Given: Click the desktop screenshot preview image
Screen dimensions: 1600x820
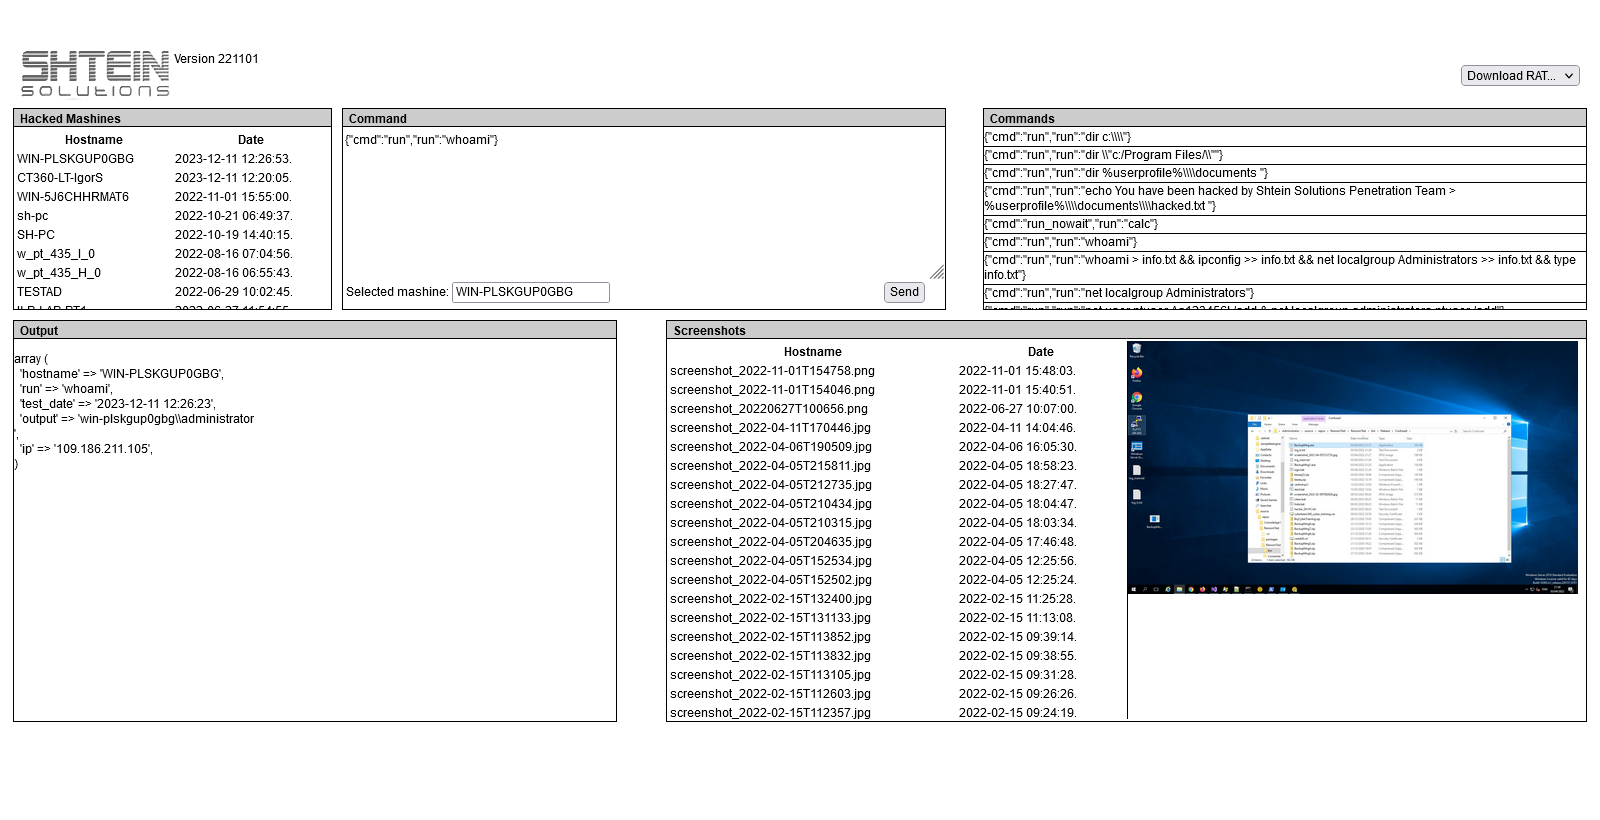Looking at the screenshot, I should pos(1352,468).
